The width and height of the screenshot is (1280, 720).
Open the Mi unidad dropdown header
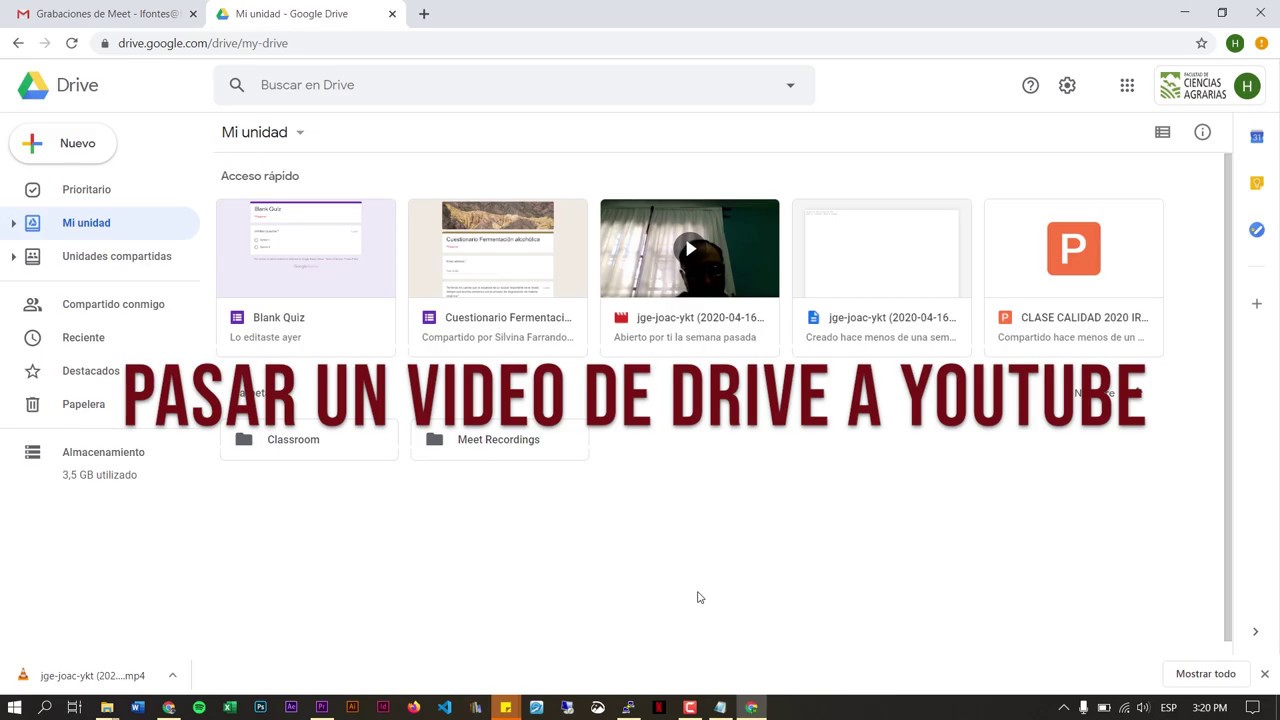pyautogui.click(x=263, y=132)
